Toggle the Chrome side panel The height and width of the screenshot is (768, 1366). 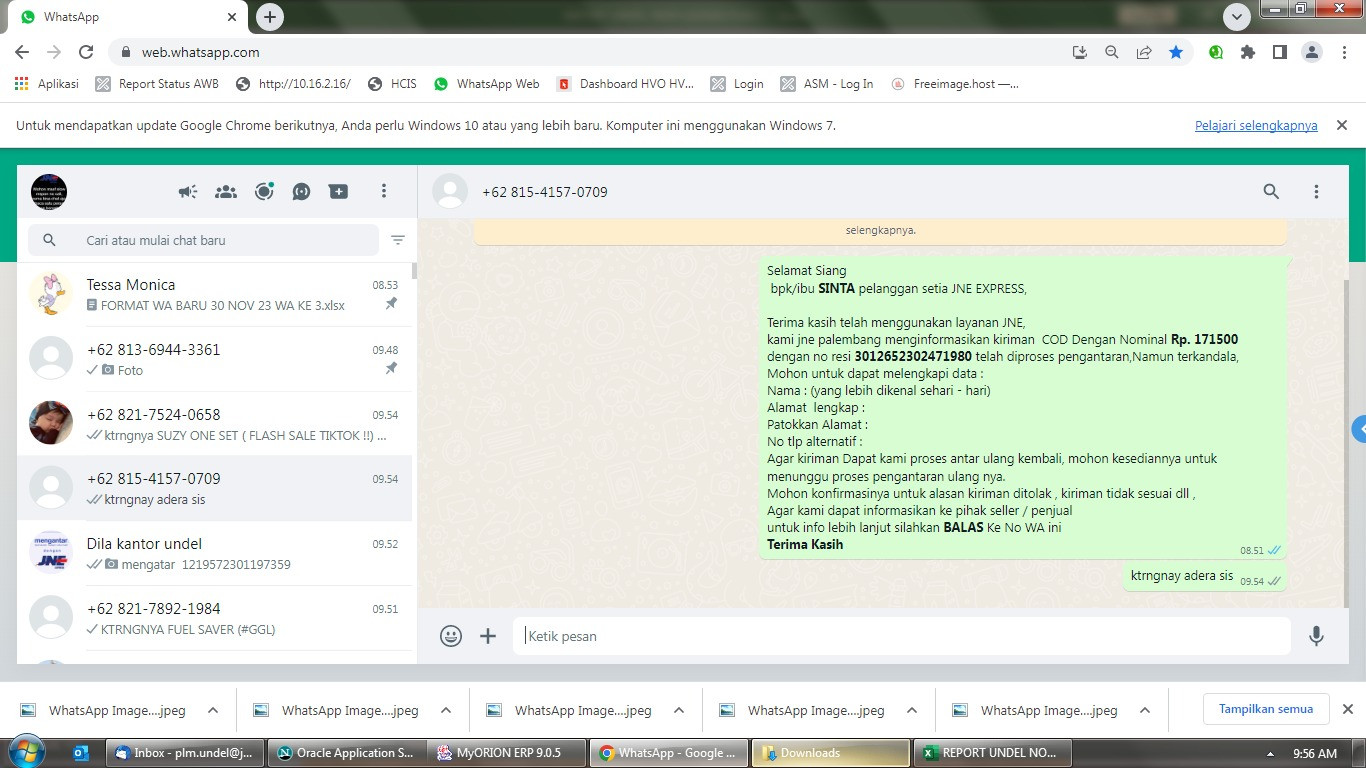coord(1279,52)
